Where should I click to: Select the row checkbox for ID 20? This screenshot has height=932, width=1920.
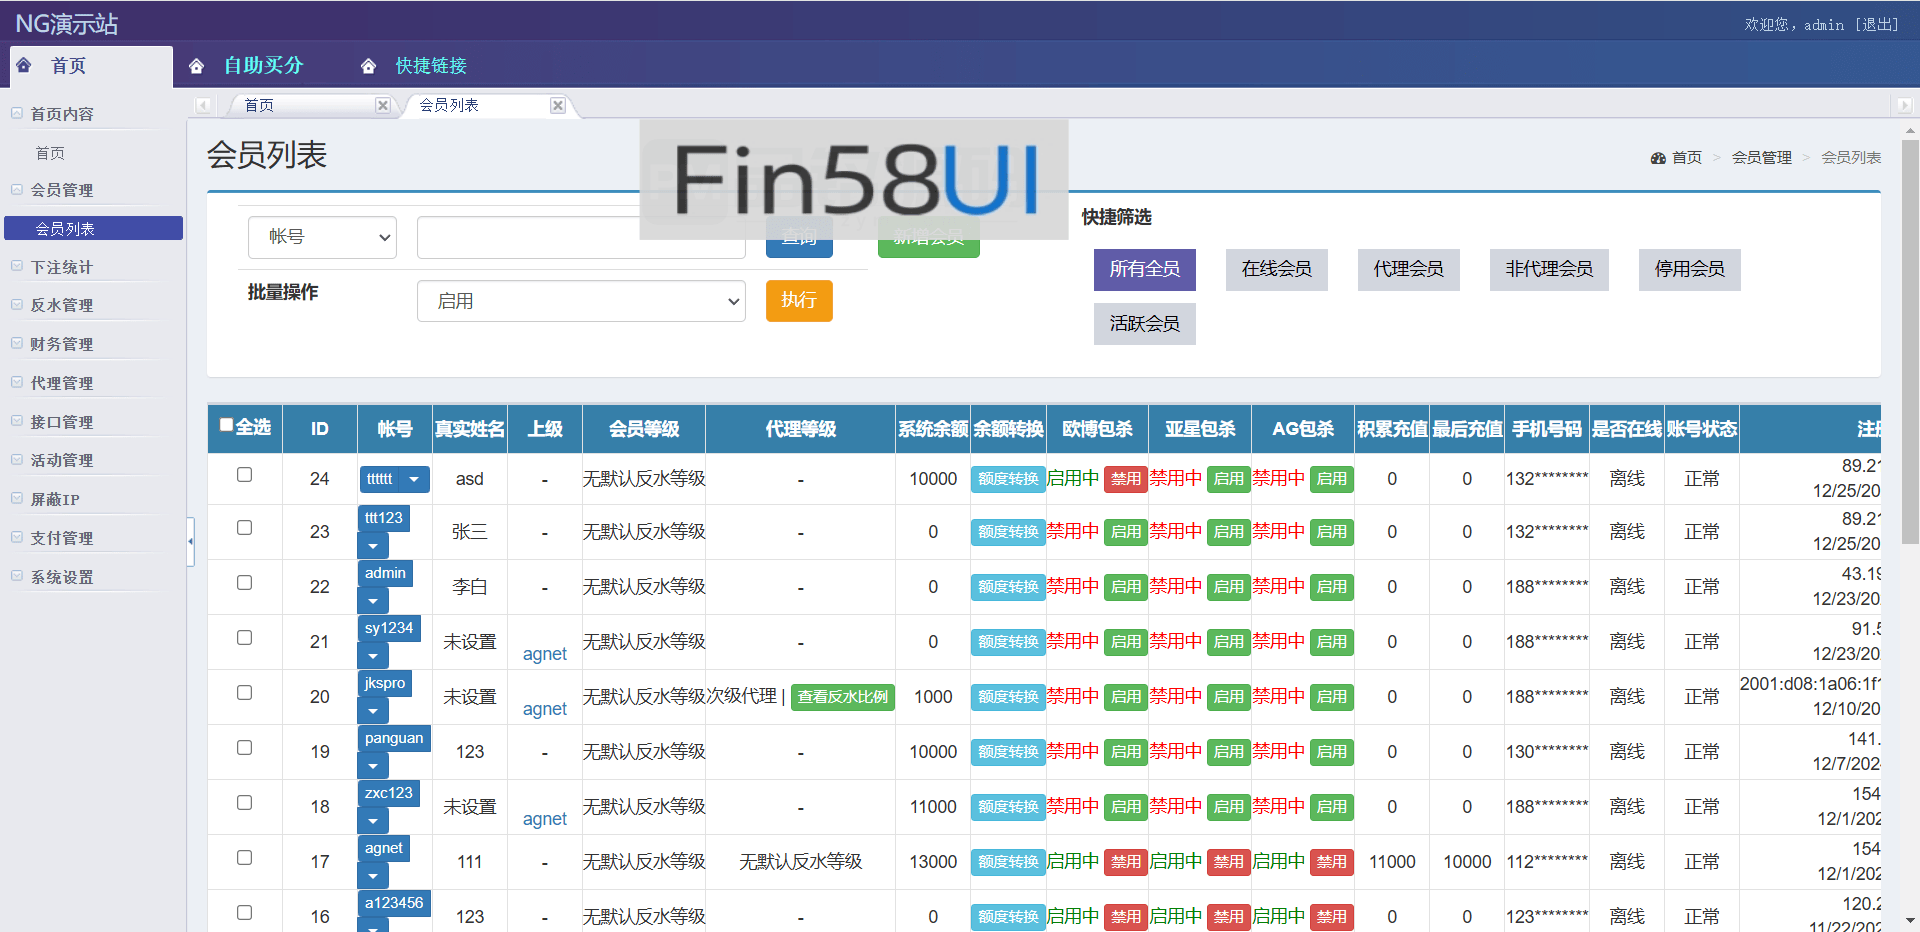click(244, 692)
